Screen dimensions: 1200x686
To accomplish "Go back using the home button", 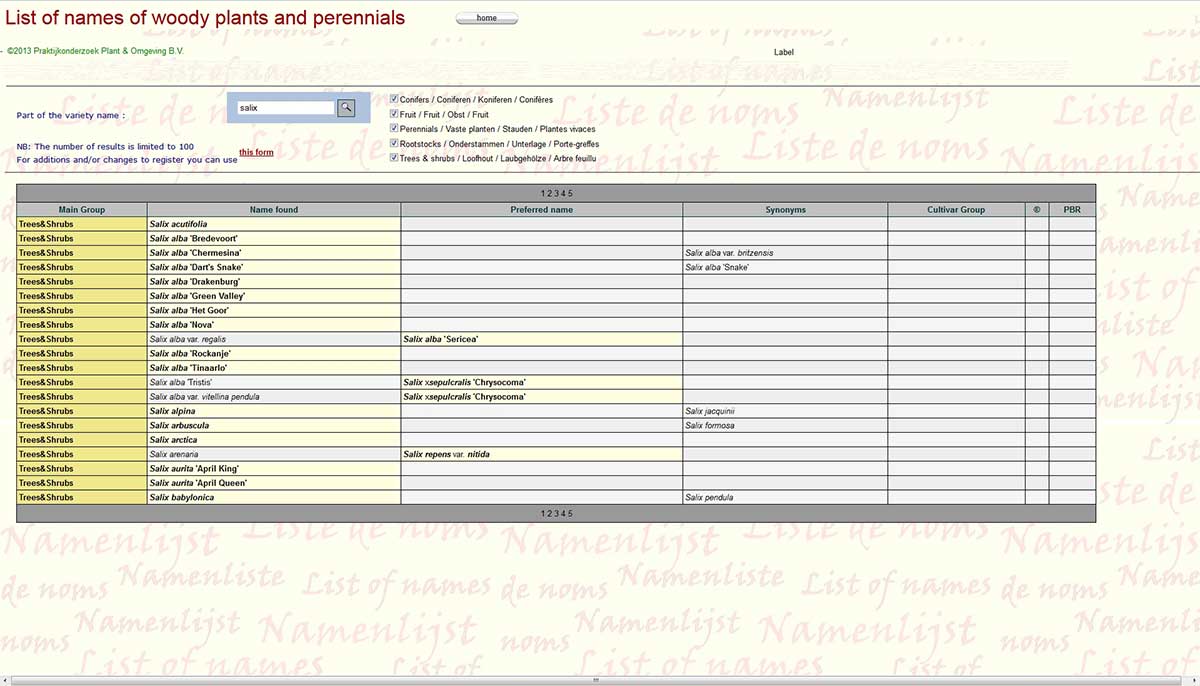I will click(487, 18).
